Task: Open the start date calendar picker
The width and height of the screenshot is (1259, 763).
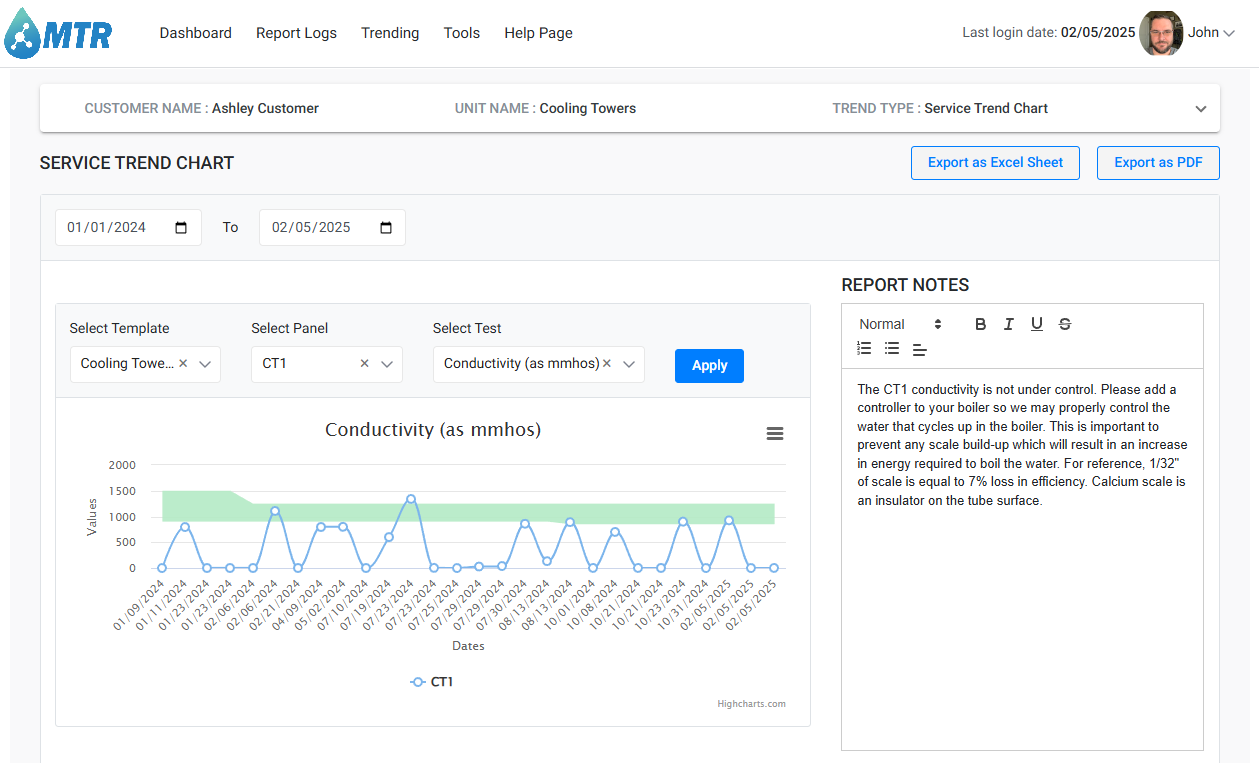Action: [x=181, y=227]
